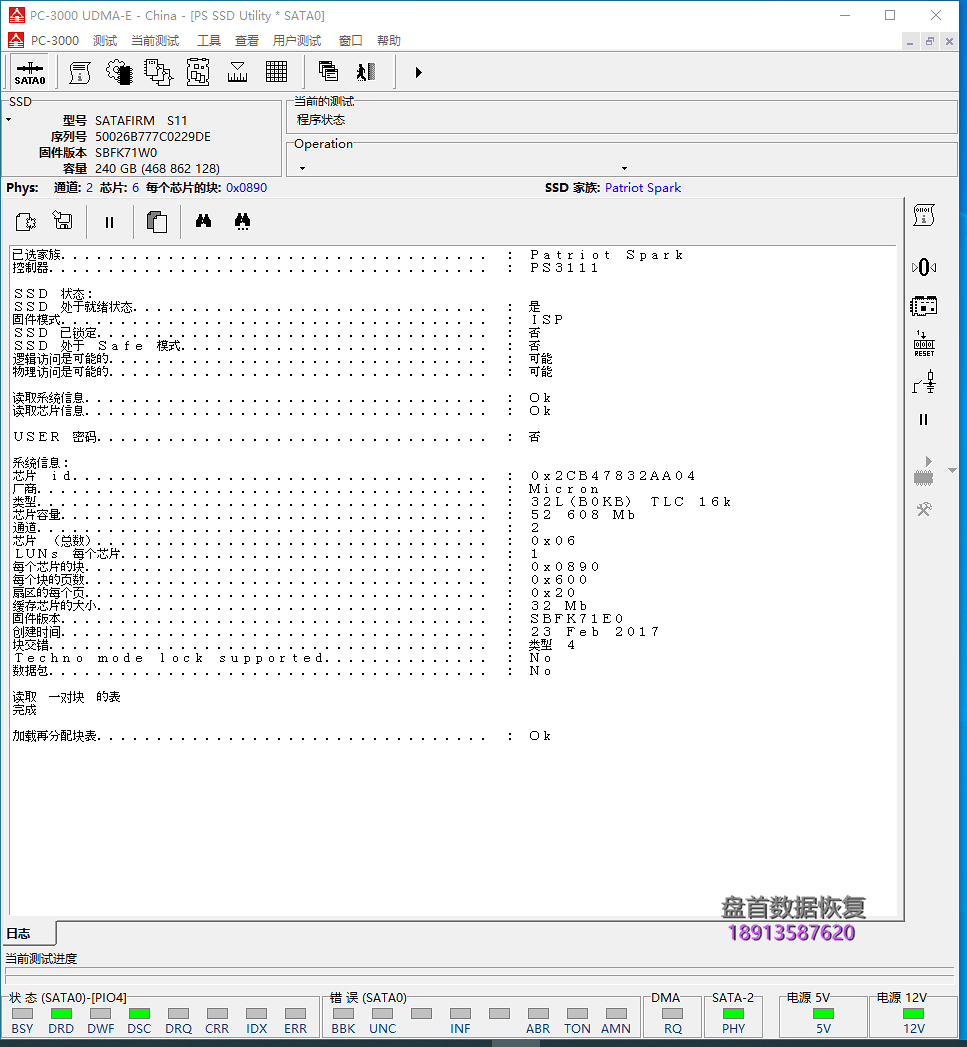
Task: Open the second Operation dropdown arrow
Action: coord(624,168)
